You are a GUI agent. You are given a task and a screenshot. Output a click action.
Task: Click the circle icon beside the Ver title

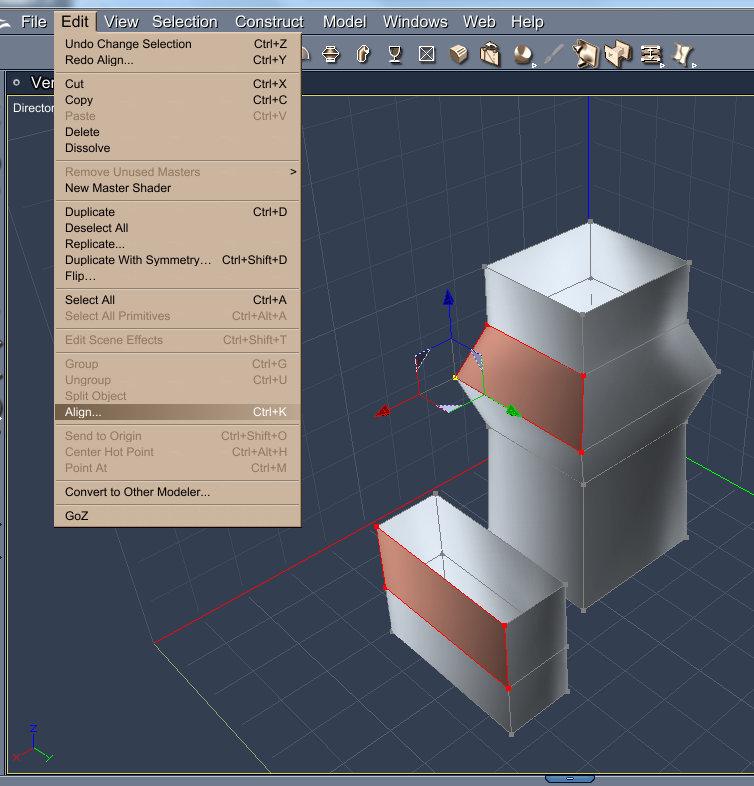[x=17, y=82]
